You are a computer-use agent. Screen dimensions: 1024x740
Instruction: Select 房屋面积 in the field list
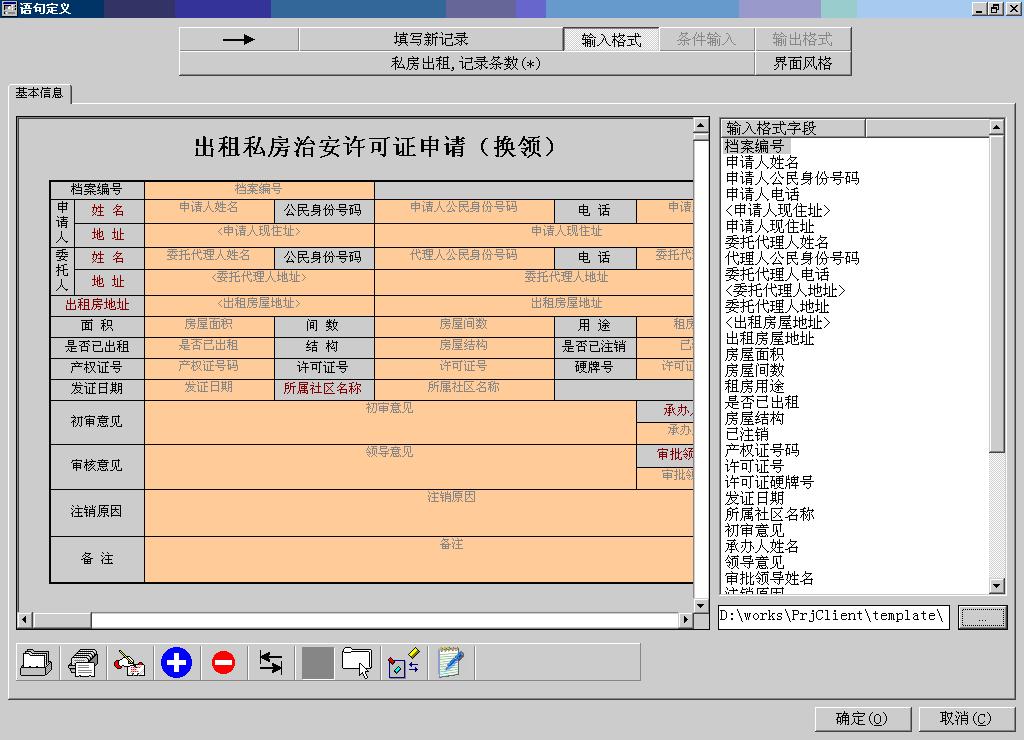(x=754, y=354)
